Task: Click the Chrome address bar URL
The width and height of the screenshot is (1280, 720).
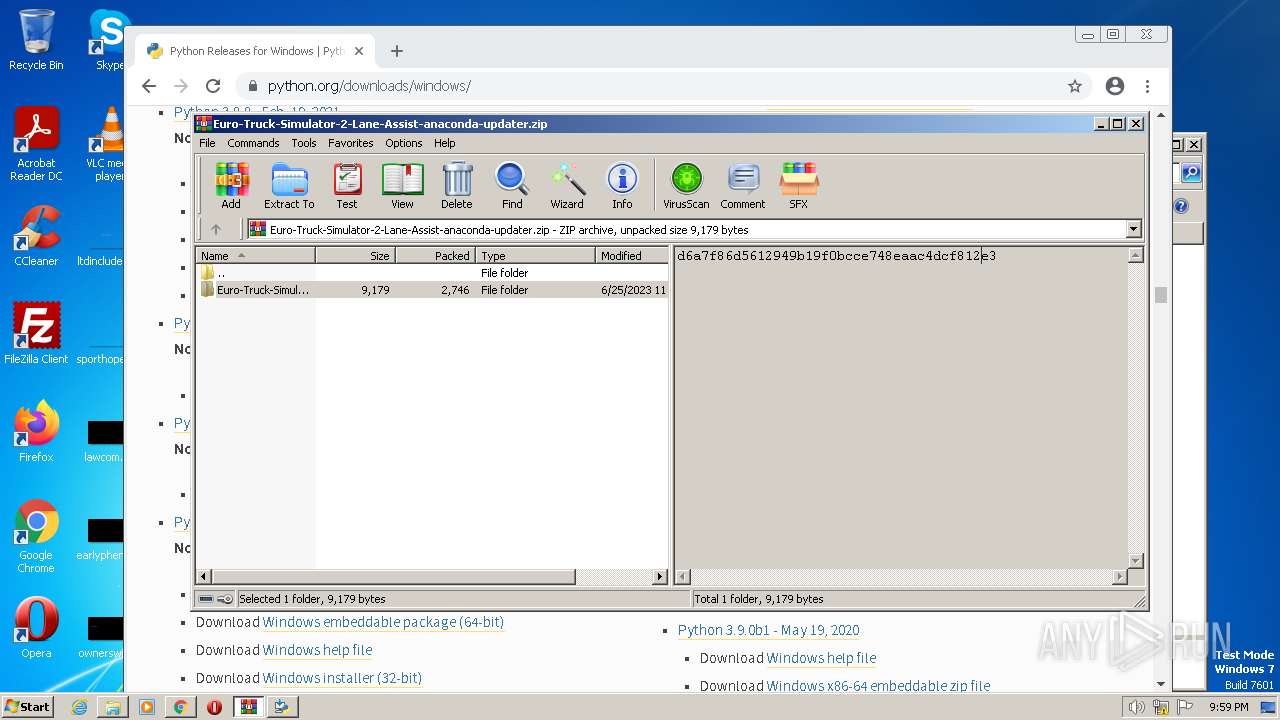Action: (x=369, y=86)
